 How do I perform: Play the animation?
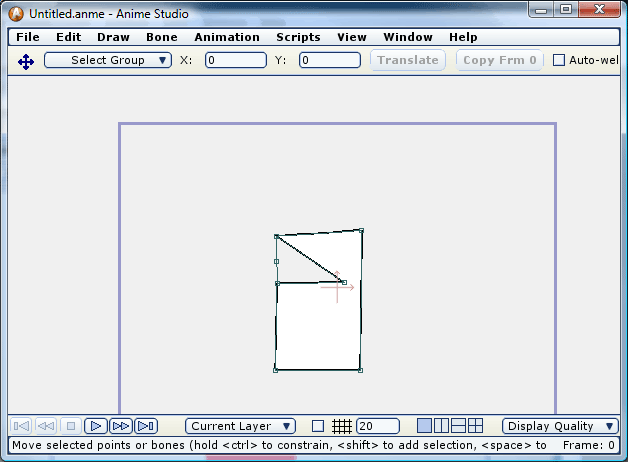[96, 426]
